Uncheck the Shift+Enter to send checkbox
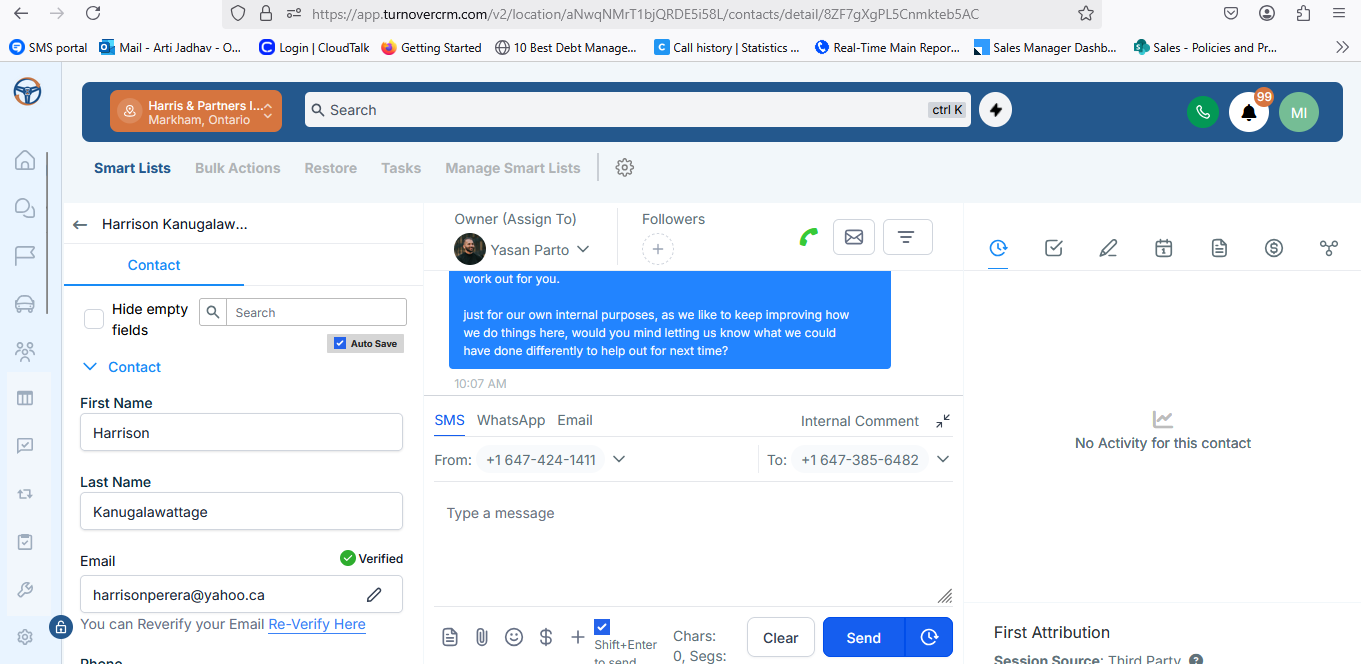The image size is (1361, 664). 602,627
